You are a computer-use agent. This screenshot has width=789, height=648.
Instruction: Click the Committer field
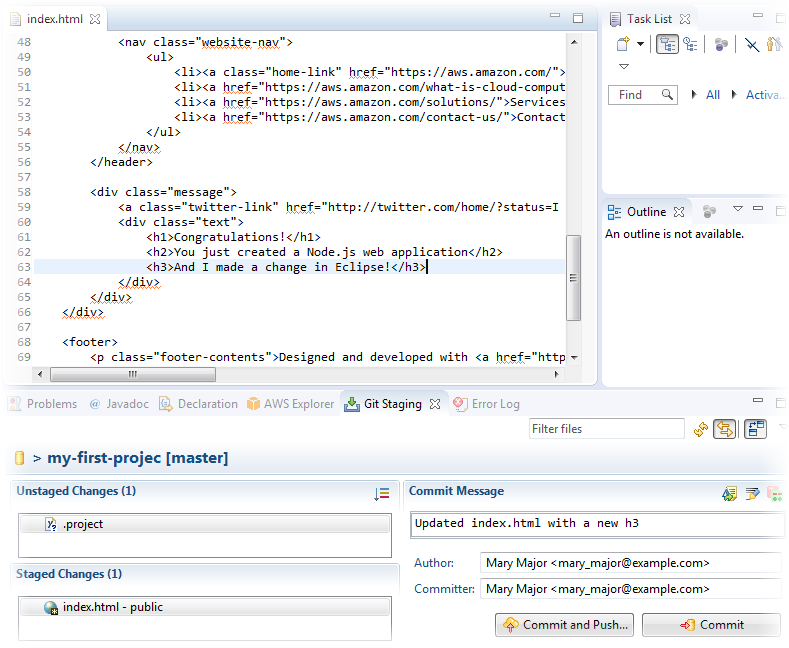[x=632, y=589]
